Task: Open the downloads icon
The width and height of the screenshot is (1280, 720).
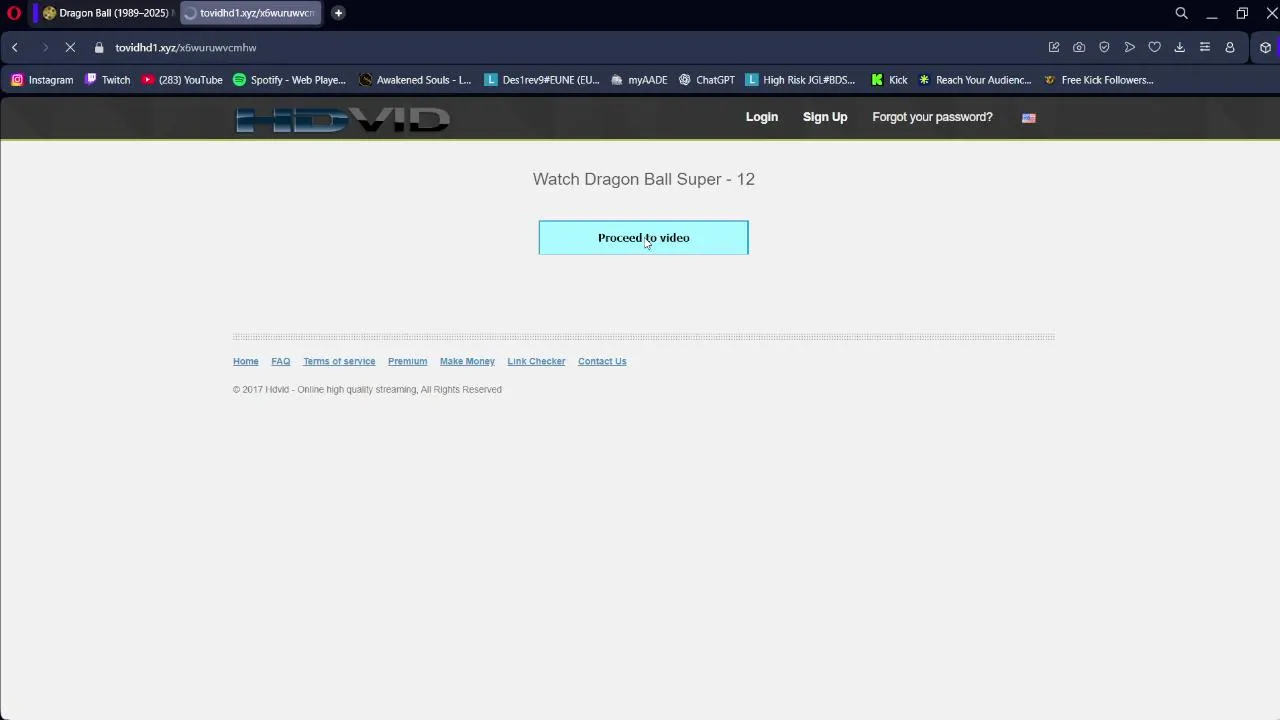Action: 1179,47
